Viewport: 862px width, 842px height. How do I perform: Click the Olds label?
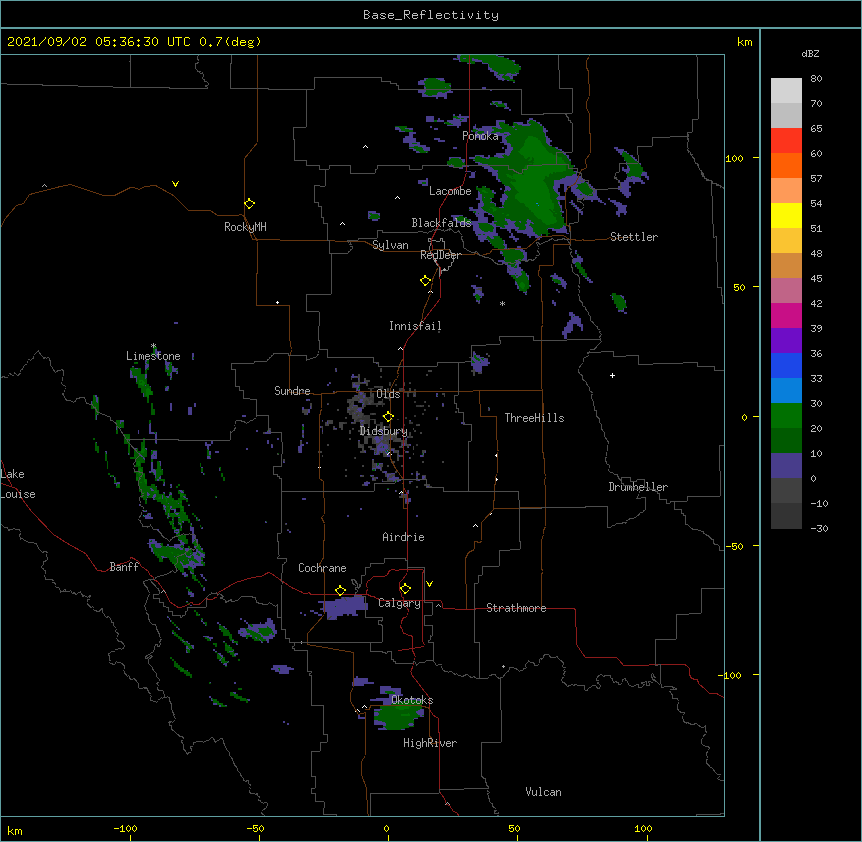pyautogui.click(x=388, y=394)
